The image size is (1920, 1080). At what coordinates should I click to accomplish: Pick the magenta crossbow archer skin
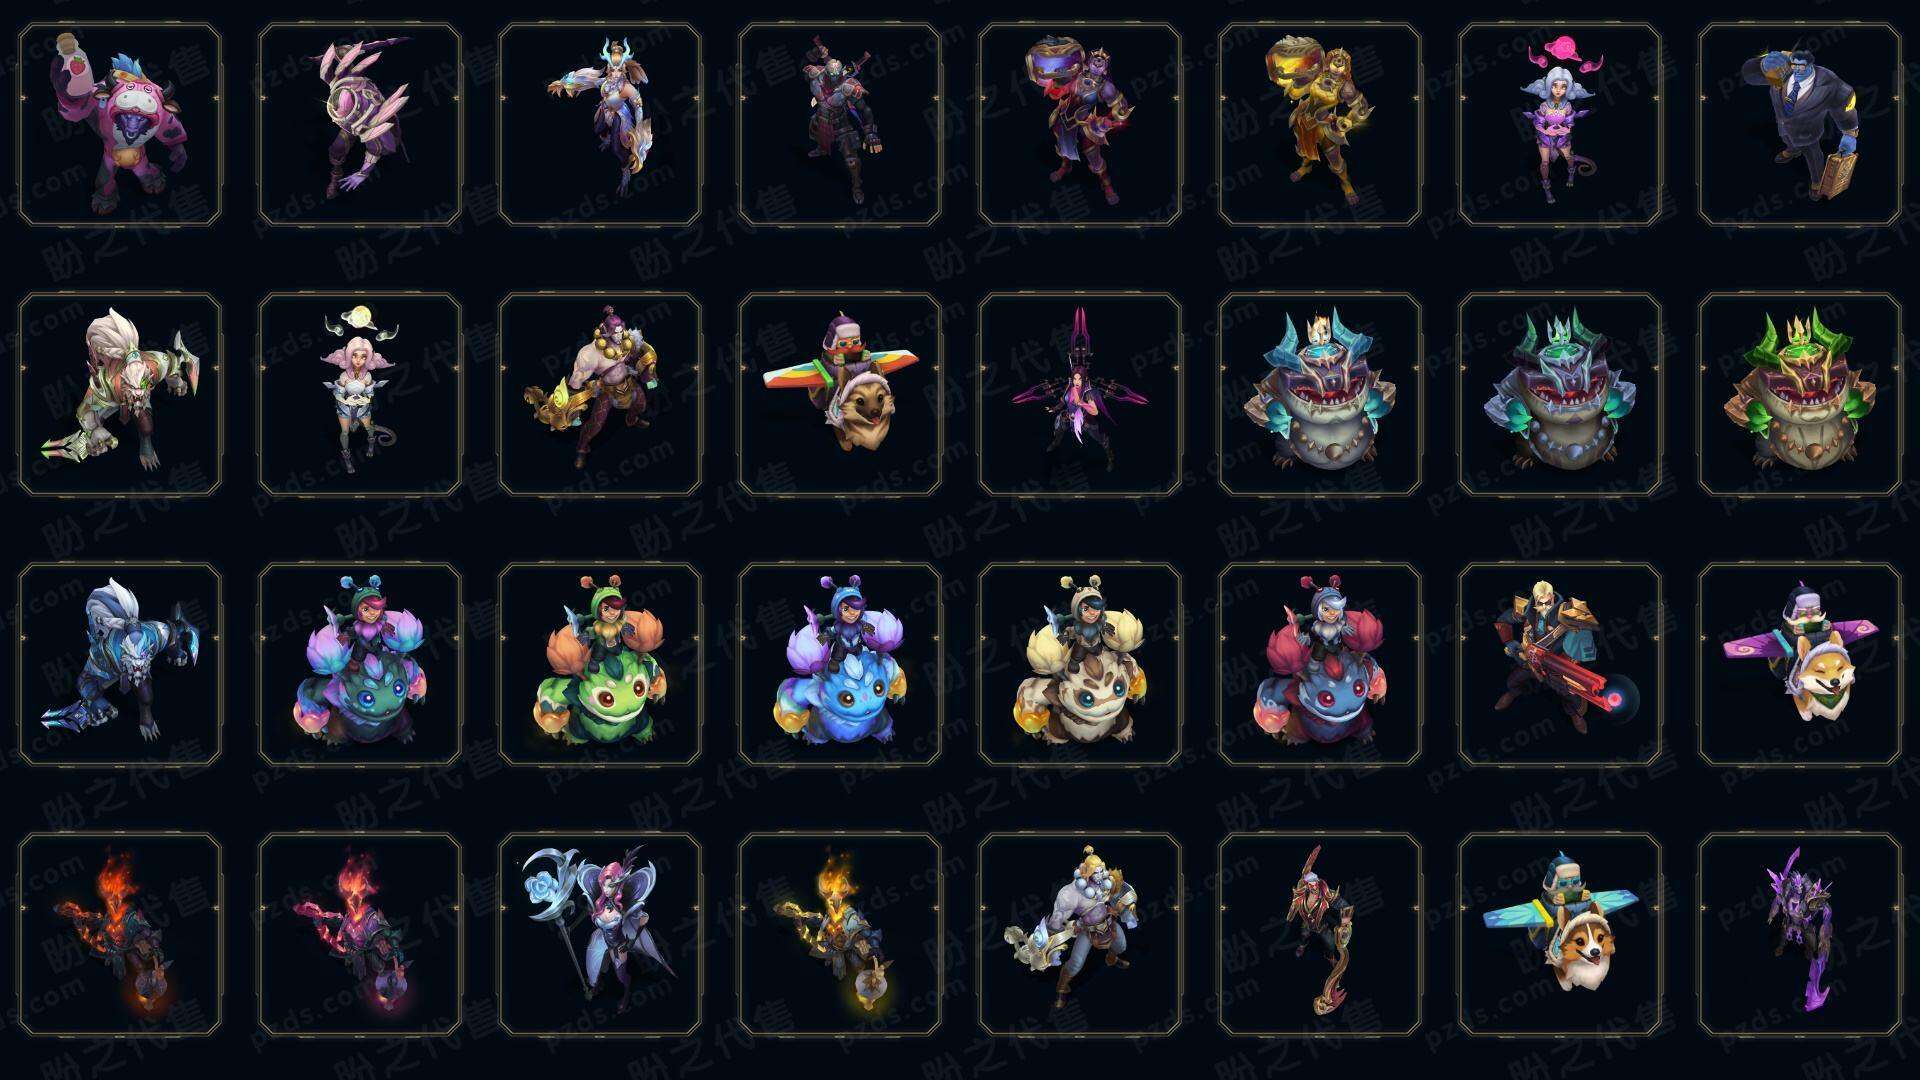[x=1080, y=394]
